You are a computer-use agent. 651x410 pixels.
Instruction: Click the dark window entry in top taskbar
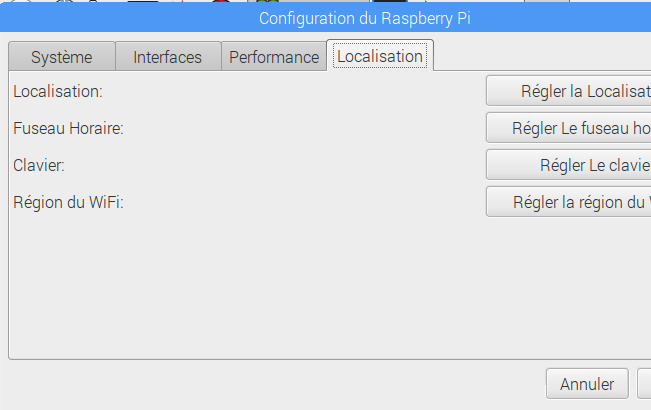click(x=389, y=1)
